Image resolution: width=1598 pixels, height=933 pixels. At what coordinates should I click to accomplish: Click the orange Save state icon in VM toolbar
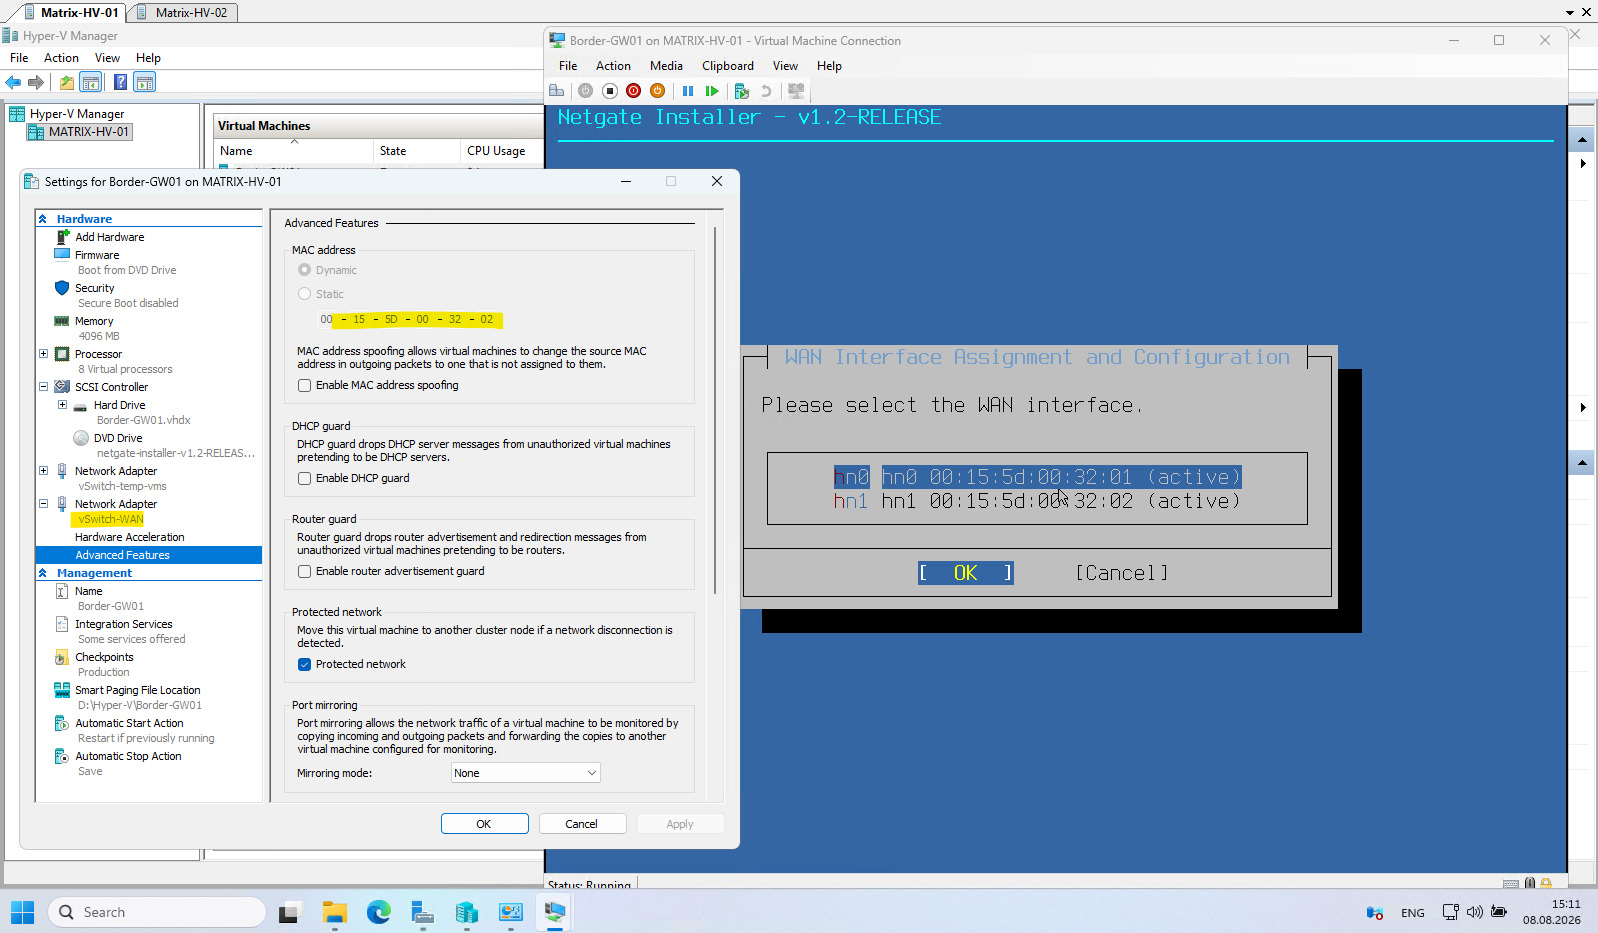click(x=657, y=91)
